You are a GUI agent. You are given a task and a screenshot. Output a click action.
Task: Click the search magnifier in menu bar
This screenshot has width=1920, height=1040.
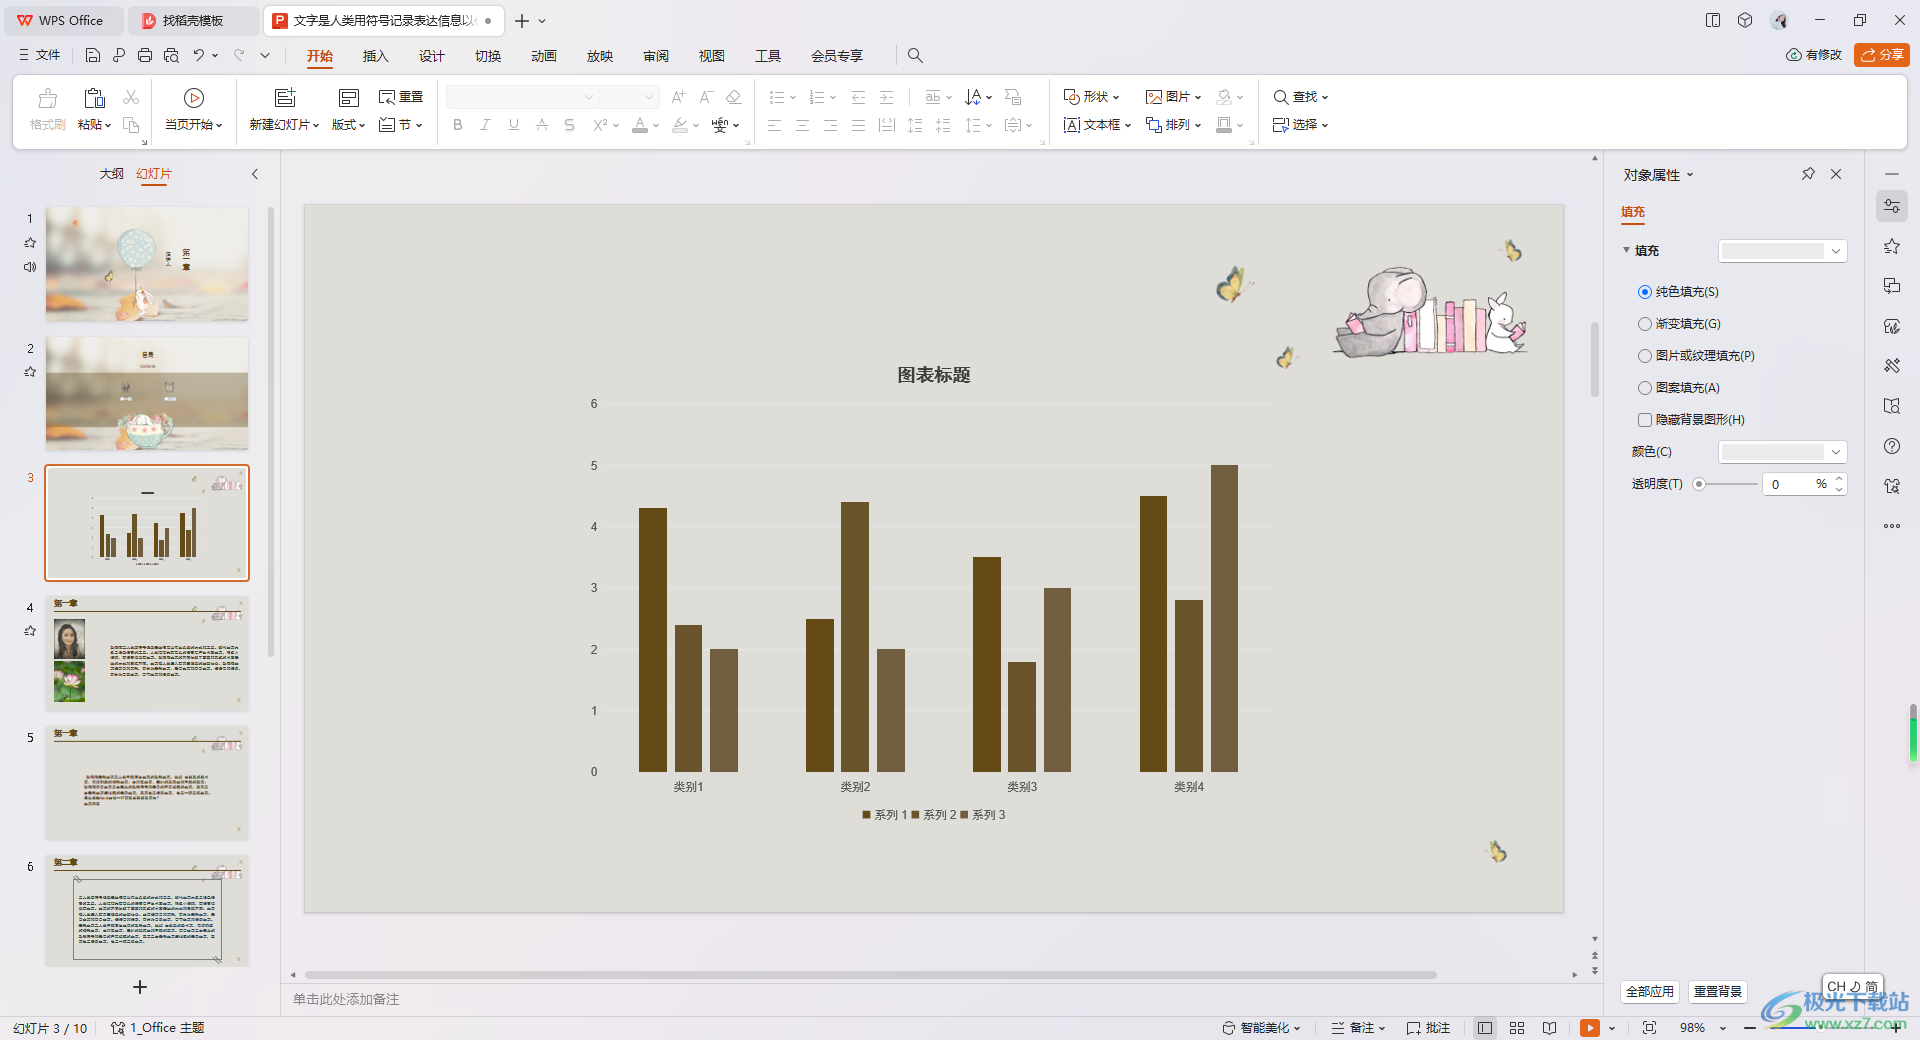(915, 56)
